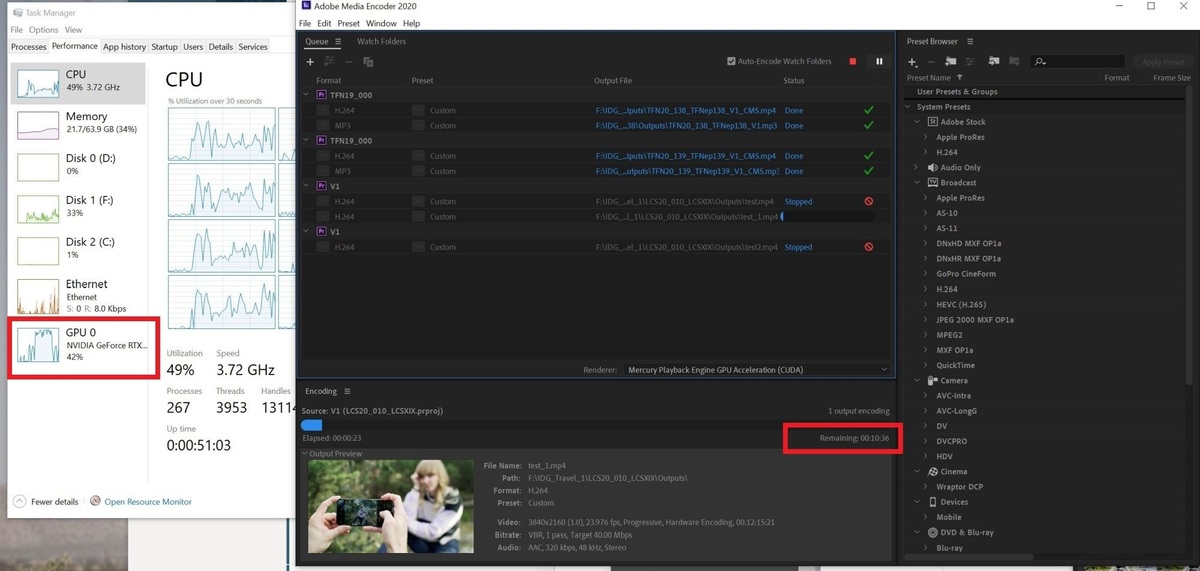Expand the Audio Only preset group
Screen dimensions: 1200x571
917,168
